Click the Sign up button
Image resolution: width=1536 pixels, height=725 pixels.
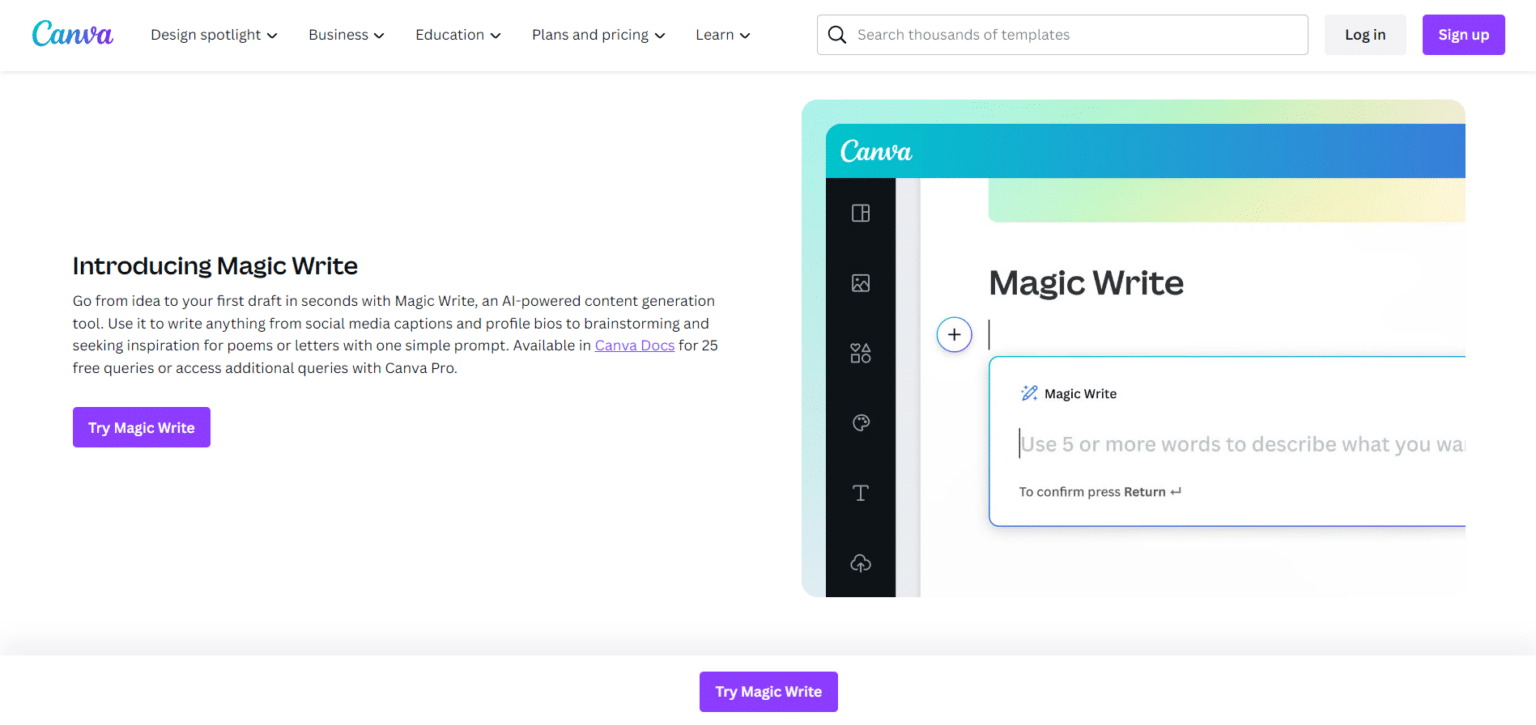pyautogui.click(x=1463, y=34)
